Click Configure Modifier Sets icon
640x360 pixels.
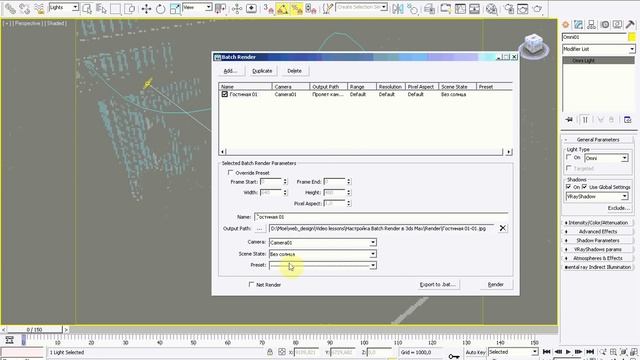628,120
